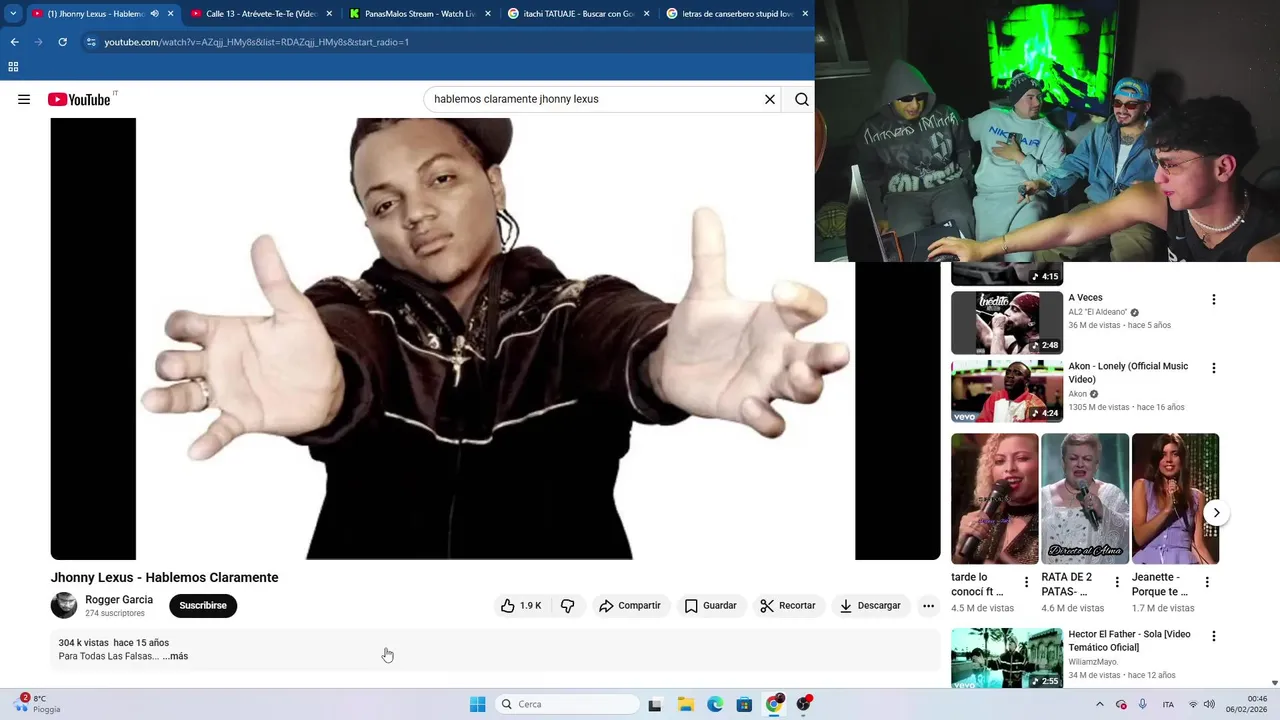Open the Rogger Garcia channel name link

click(119, 600)
